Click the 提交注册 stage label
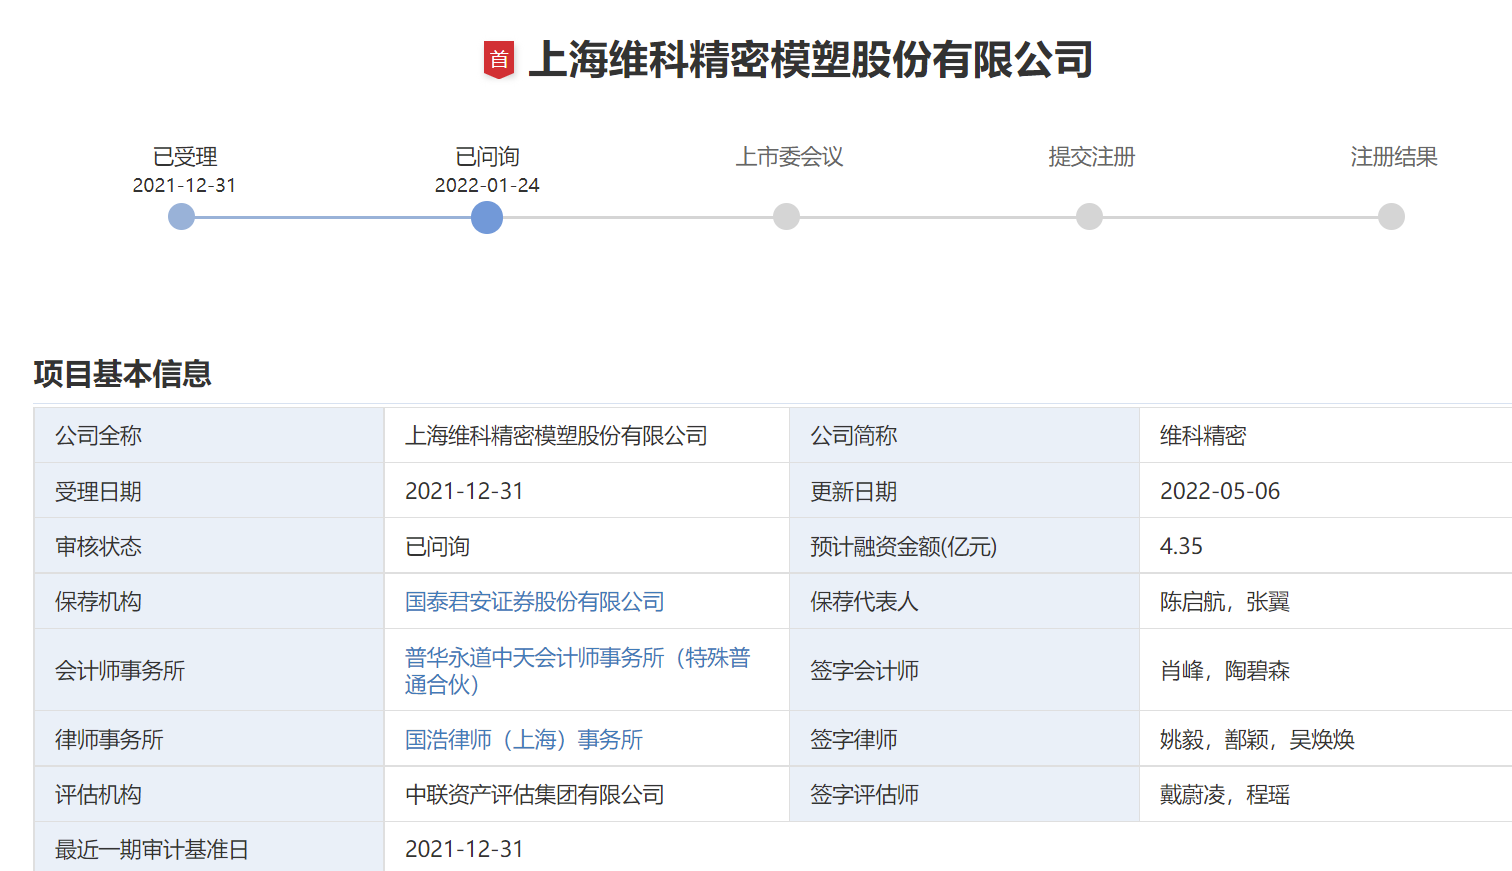 click(1091, 157)
